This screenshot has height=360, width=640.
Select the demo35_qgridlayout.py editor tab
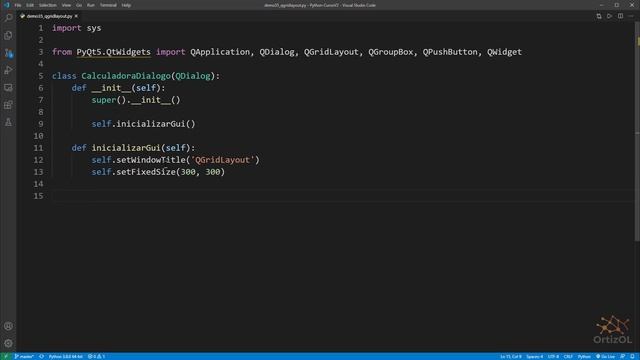coord(49,16)
